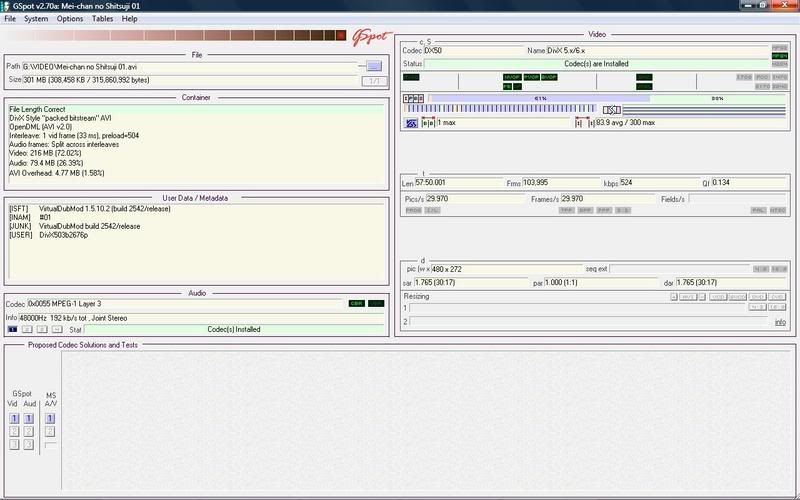Click the empty Fields/s field
Viewport: 800px width, 500px height.
click(738, 199)
